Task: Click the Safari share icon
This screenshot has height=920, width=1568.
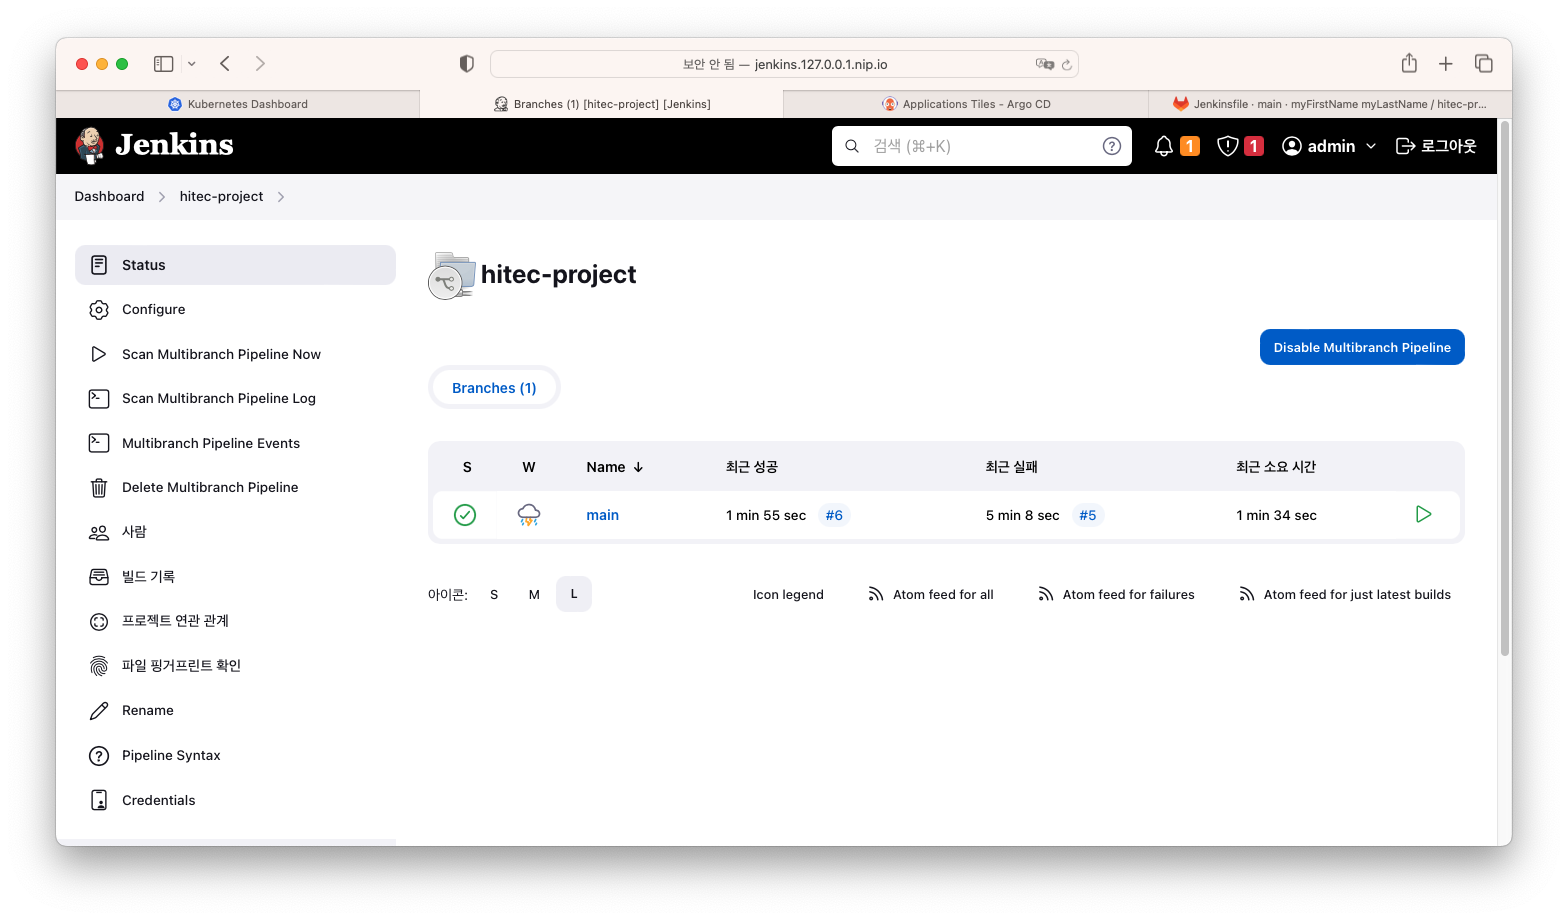Action: [1409, 63]
